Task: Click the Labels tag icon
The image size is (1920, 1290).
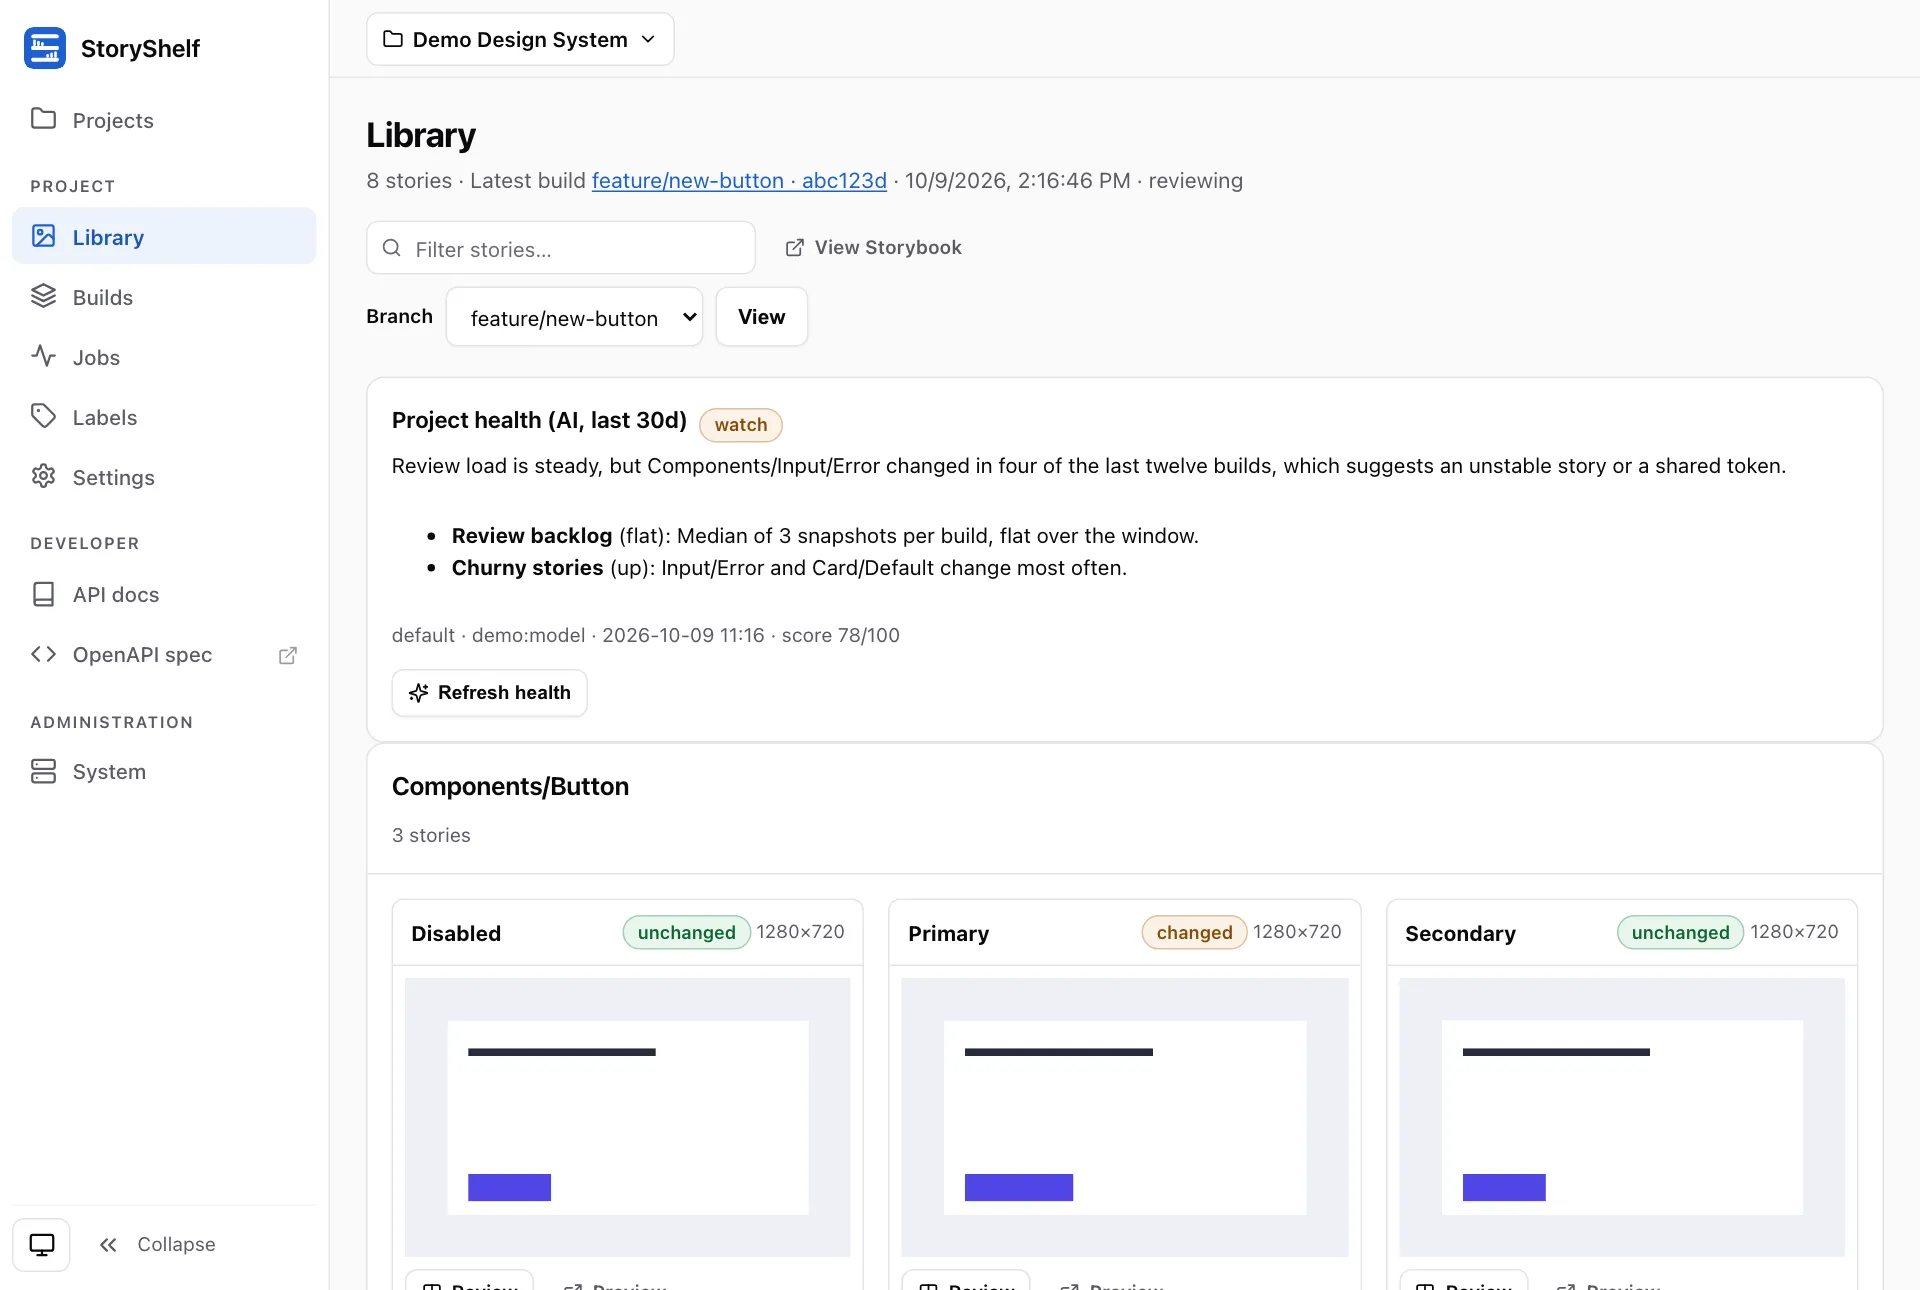Action: coord(43,416)
